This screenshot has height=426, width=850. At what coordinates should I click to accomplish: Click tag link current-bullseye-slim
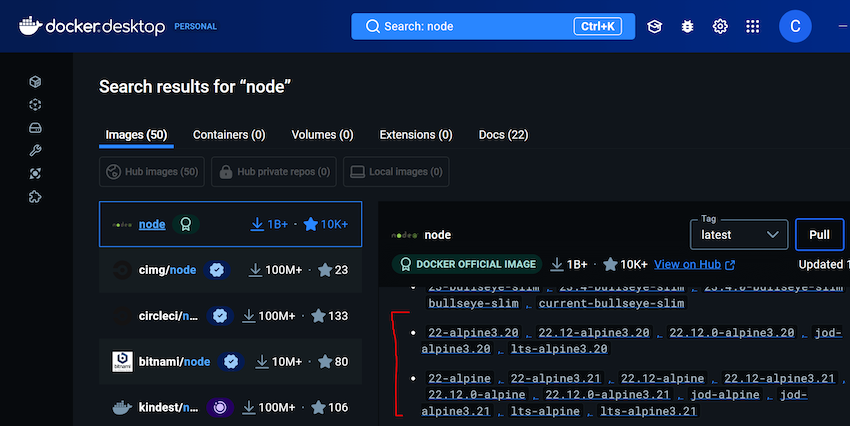611,304
